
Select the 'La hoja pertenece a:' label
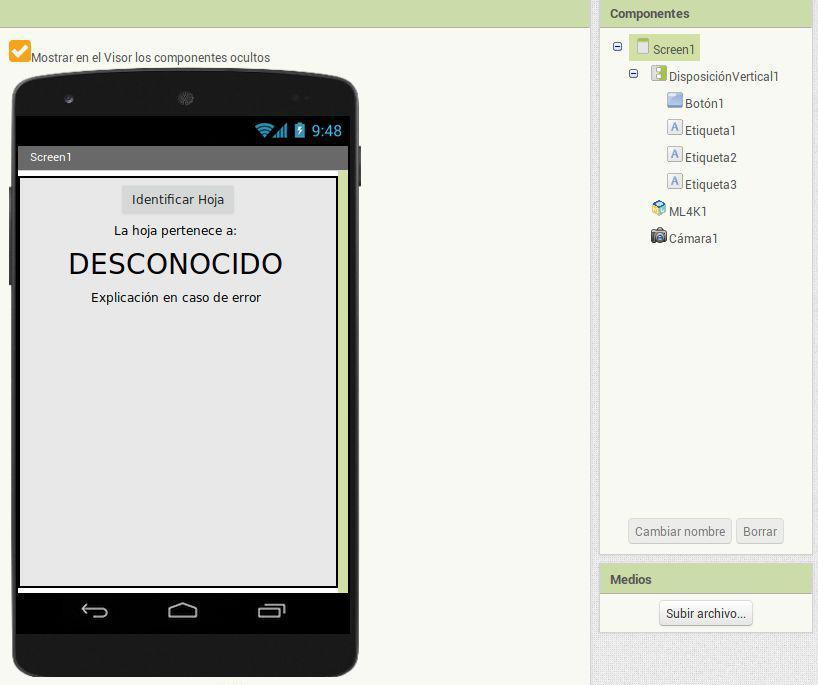point(175,231)
